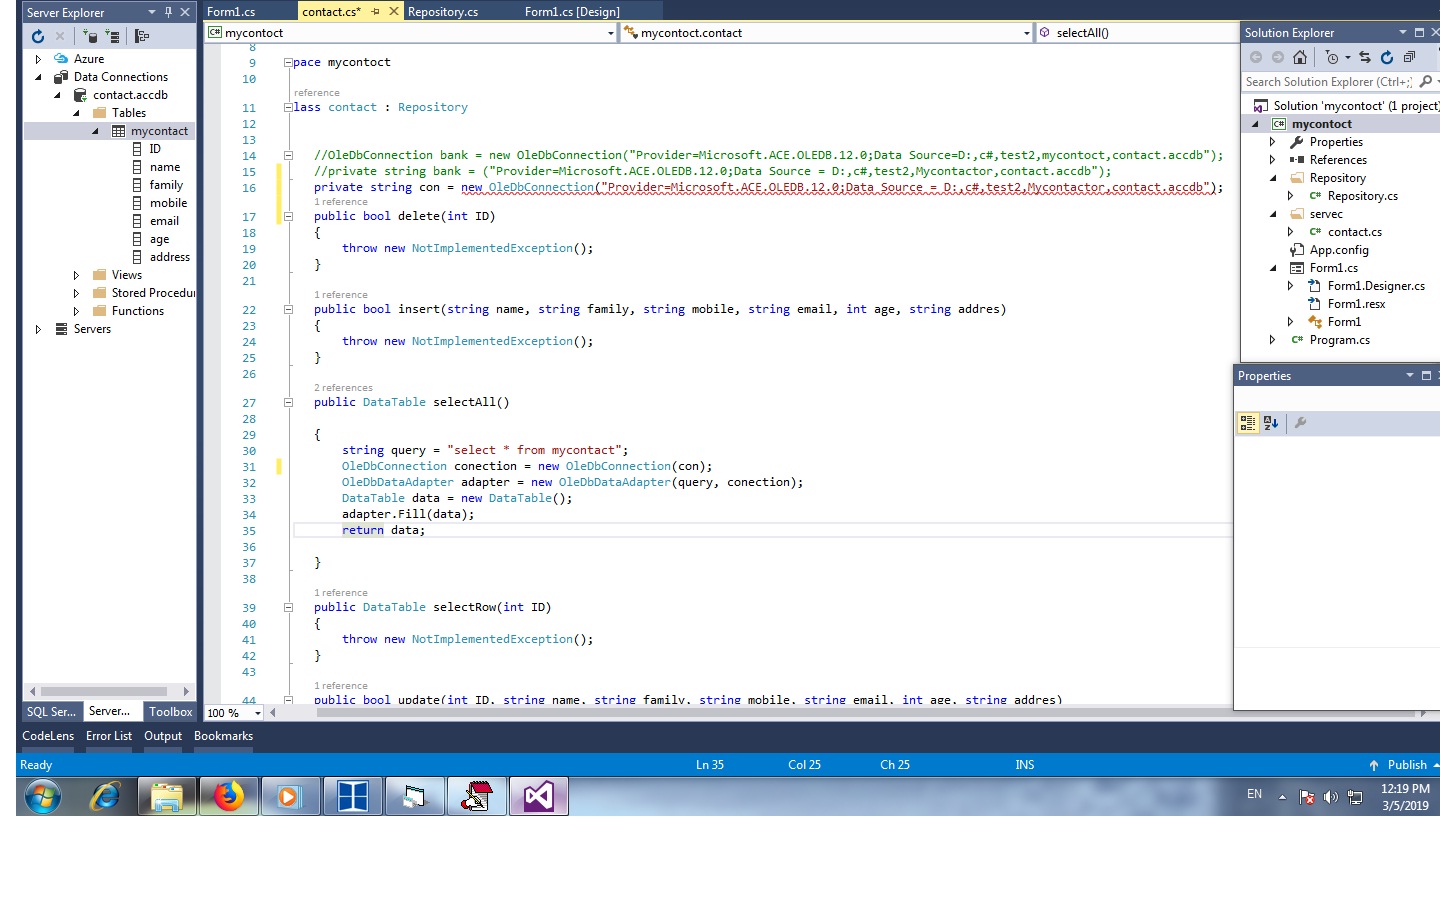This screenshot has height=900, width=1440.
Task: Switch to the Repository.cs tab
Action: click(442, 12)
